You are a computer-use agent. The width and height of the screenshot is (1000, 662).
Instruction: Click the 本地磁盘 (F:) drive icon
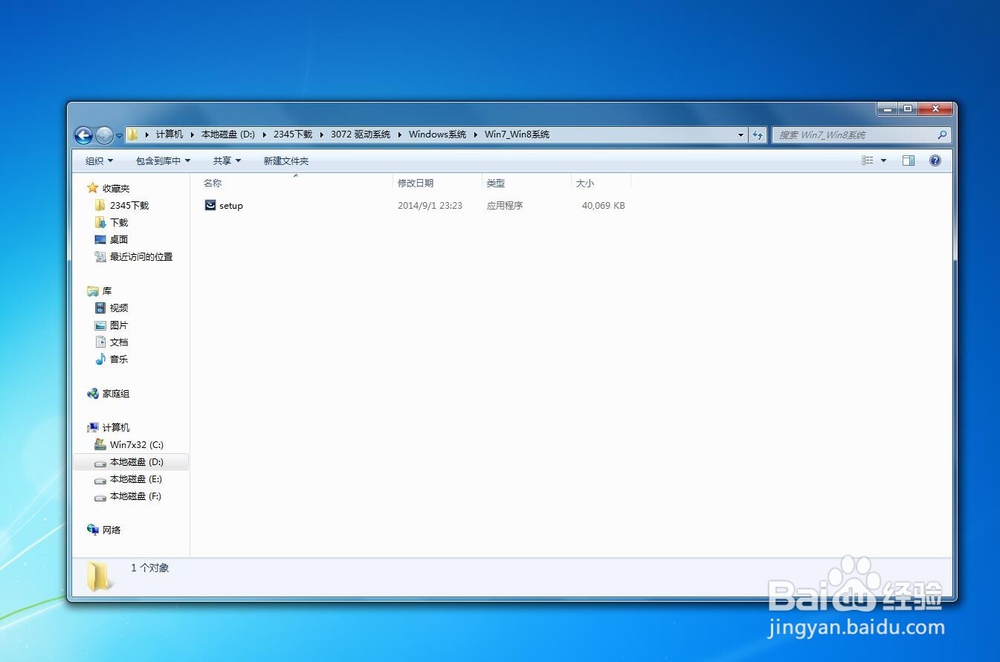[100, 497]
